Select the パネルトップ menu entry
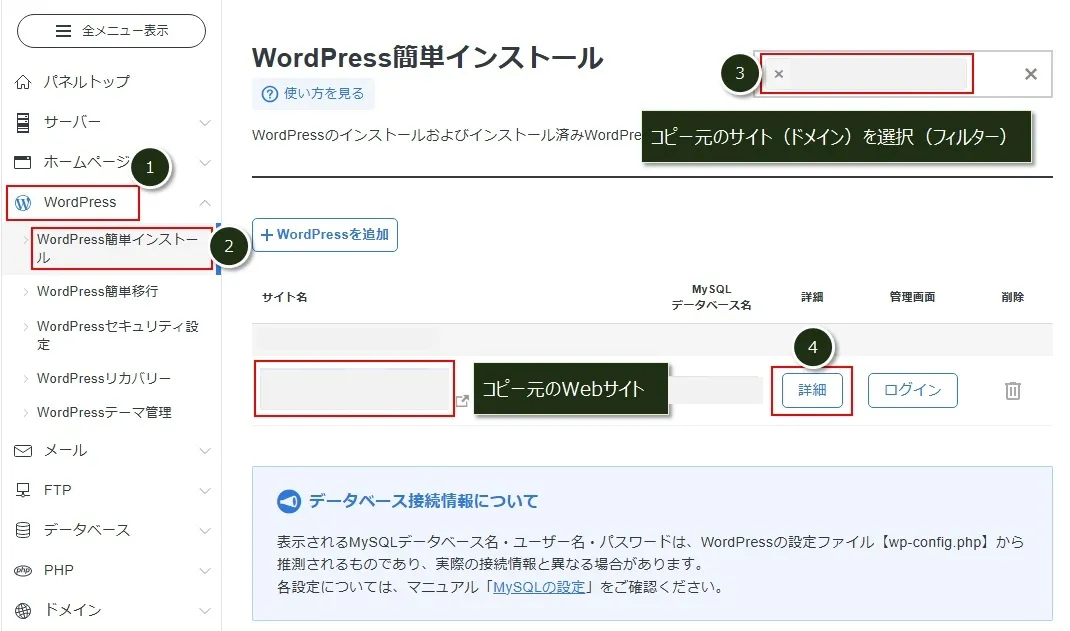The width and height of the screenshot is (1070, 631). pos(87,82)
